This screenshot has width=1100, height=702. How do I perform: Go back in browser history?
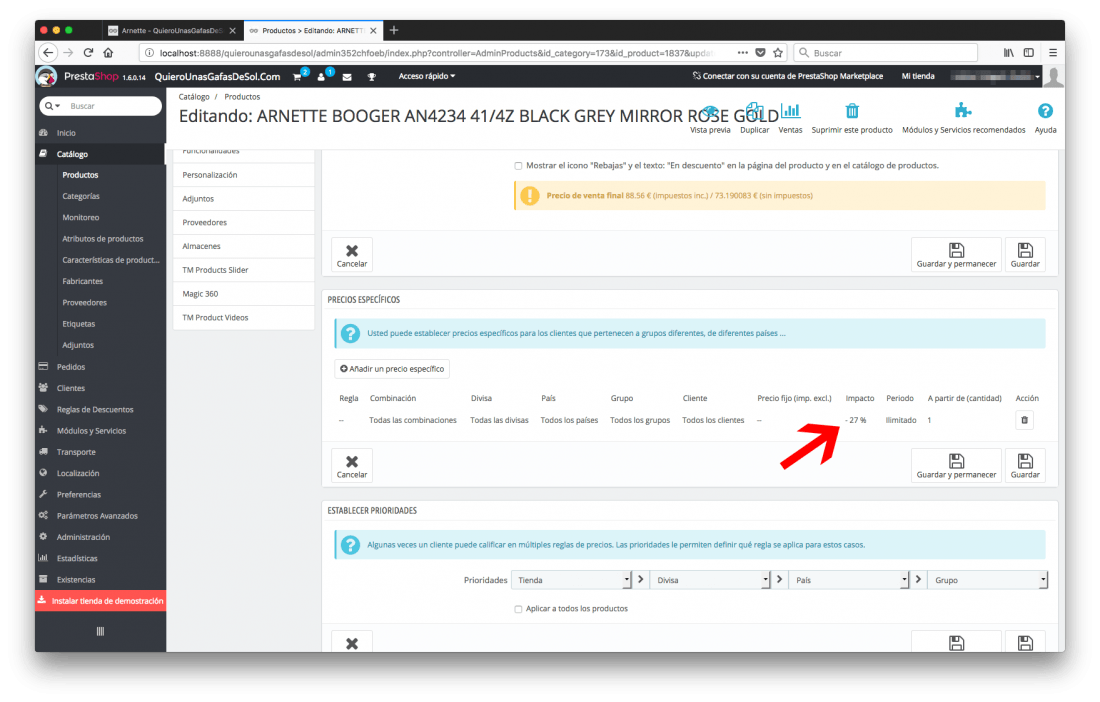coord(48,53)
